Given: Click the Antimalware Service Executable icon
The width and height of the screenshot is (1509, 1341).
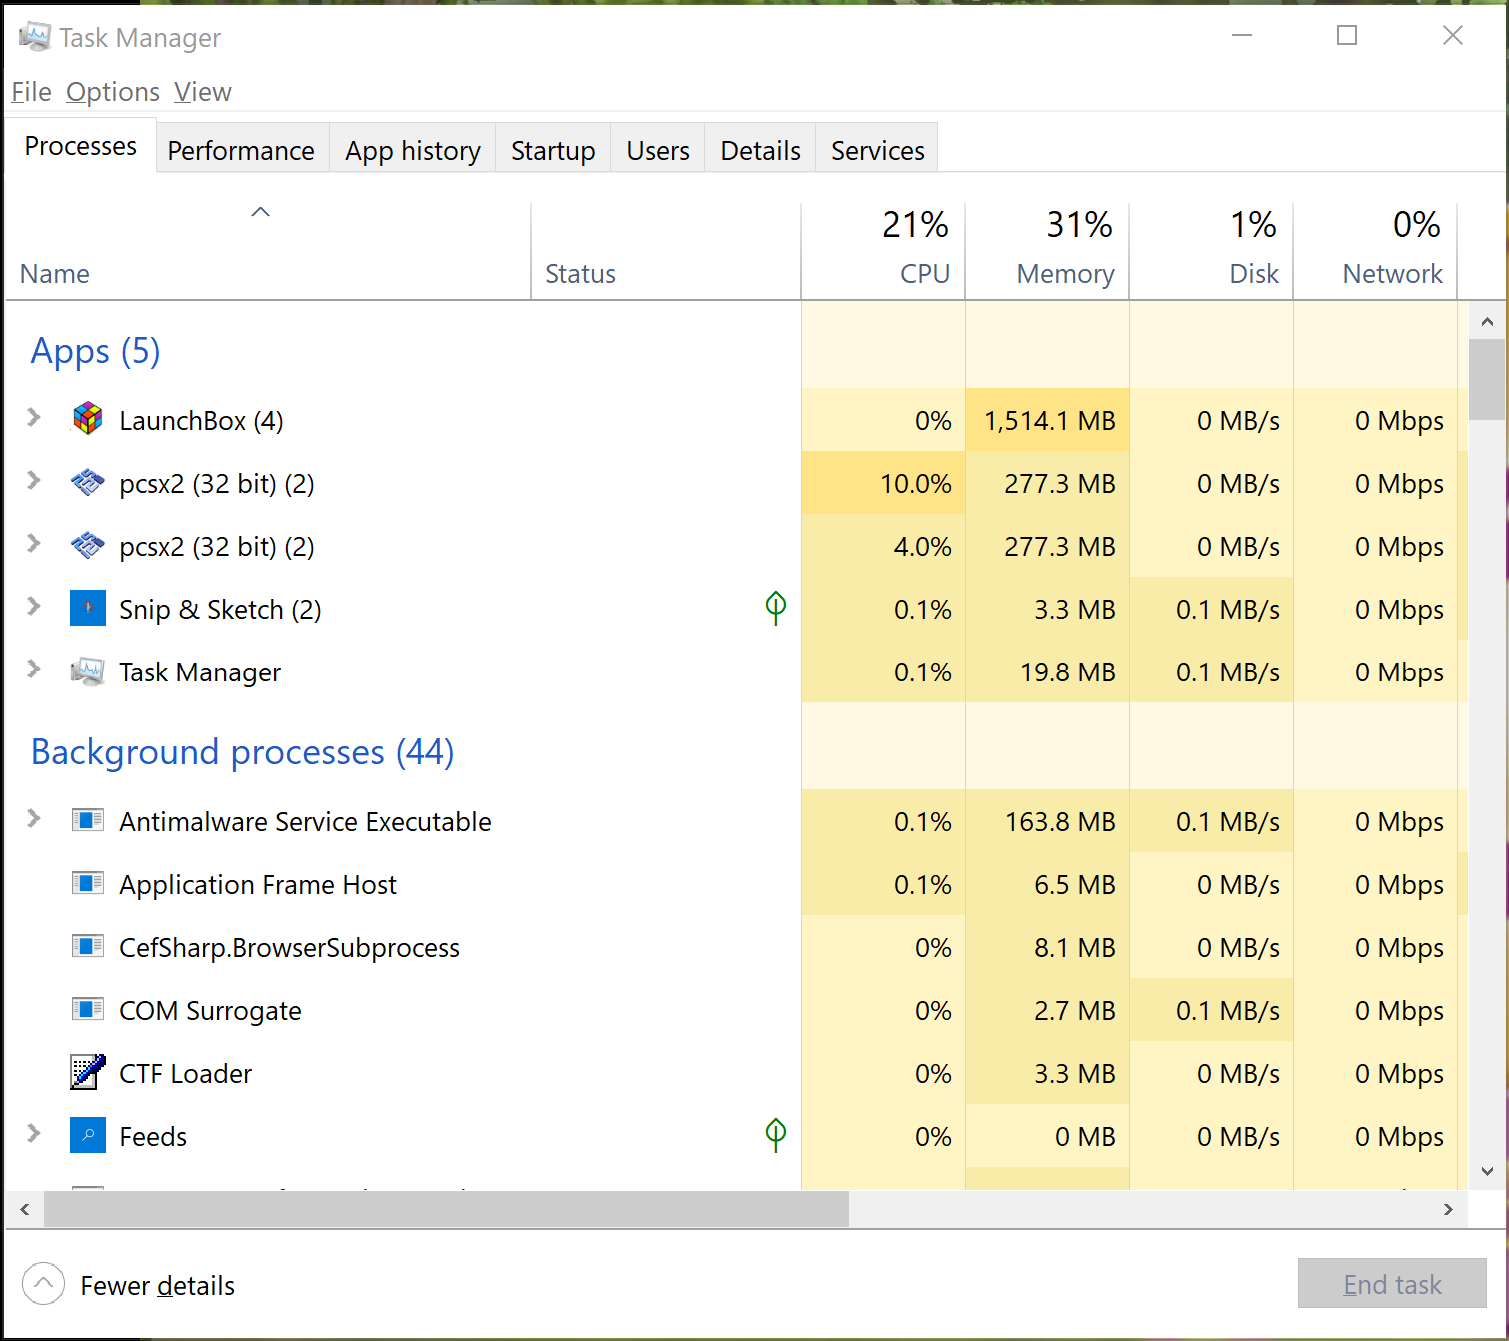Looking at the screenshot, I should point(88,821).
